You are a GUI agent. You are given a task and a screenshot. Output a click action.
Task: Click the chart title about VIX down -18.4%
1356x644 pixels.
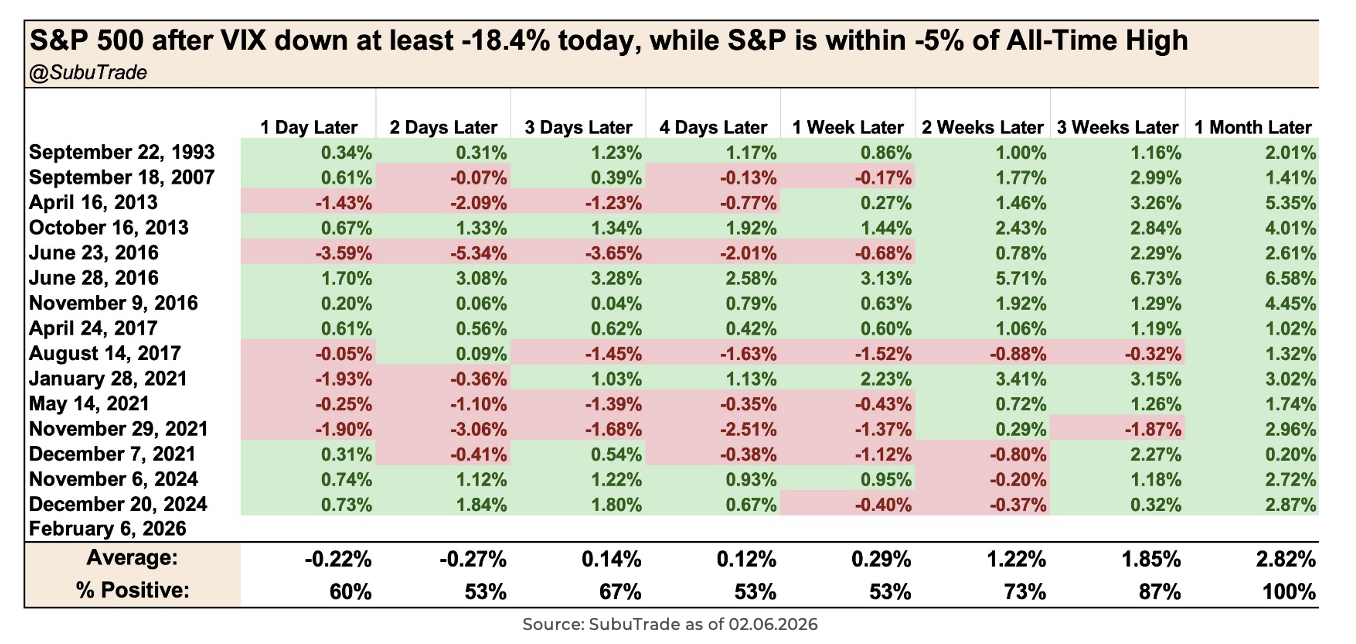click(x=608, y=41)
